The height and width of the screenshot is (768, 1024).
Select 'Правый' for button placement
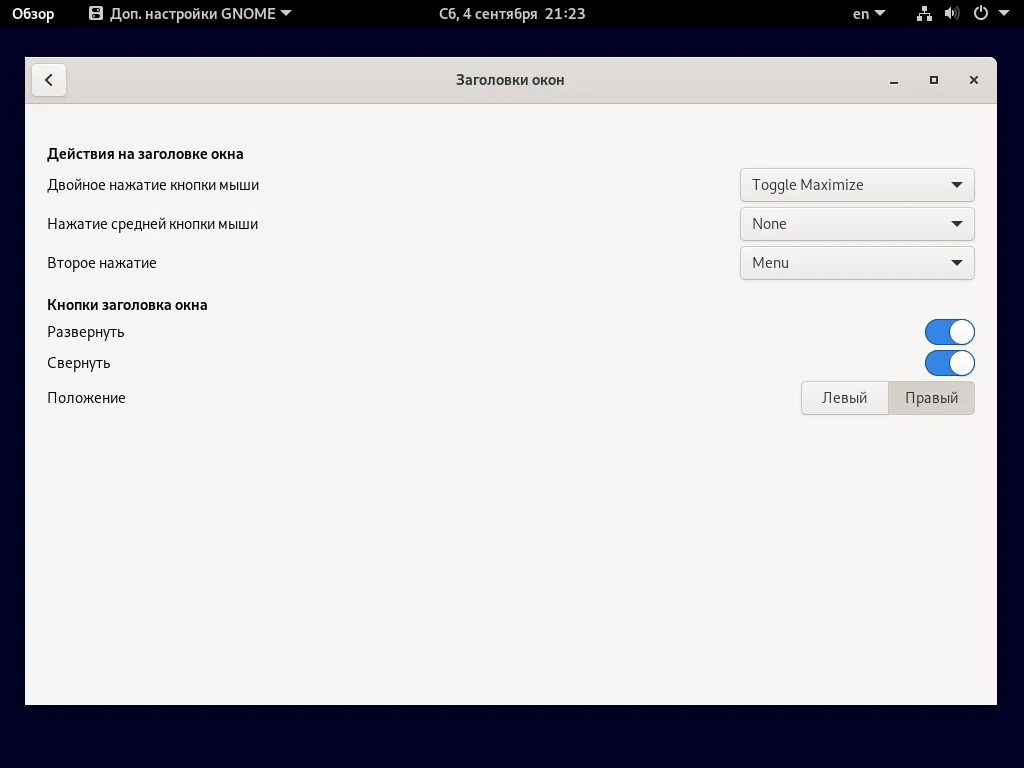(x=931, y=397)
